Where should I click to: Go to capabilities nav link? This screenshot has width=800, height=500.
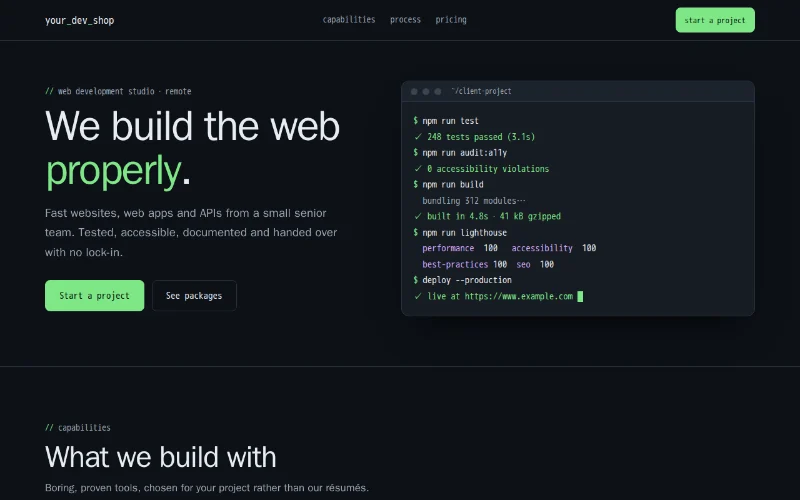[x=349, y=20]
